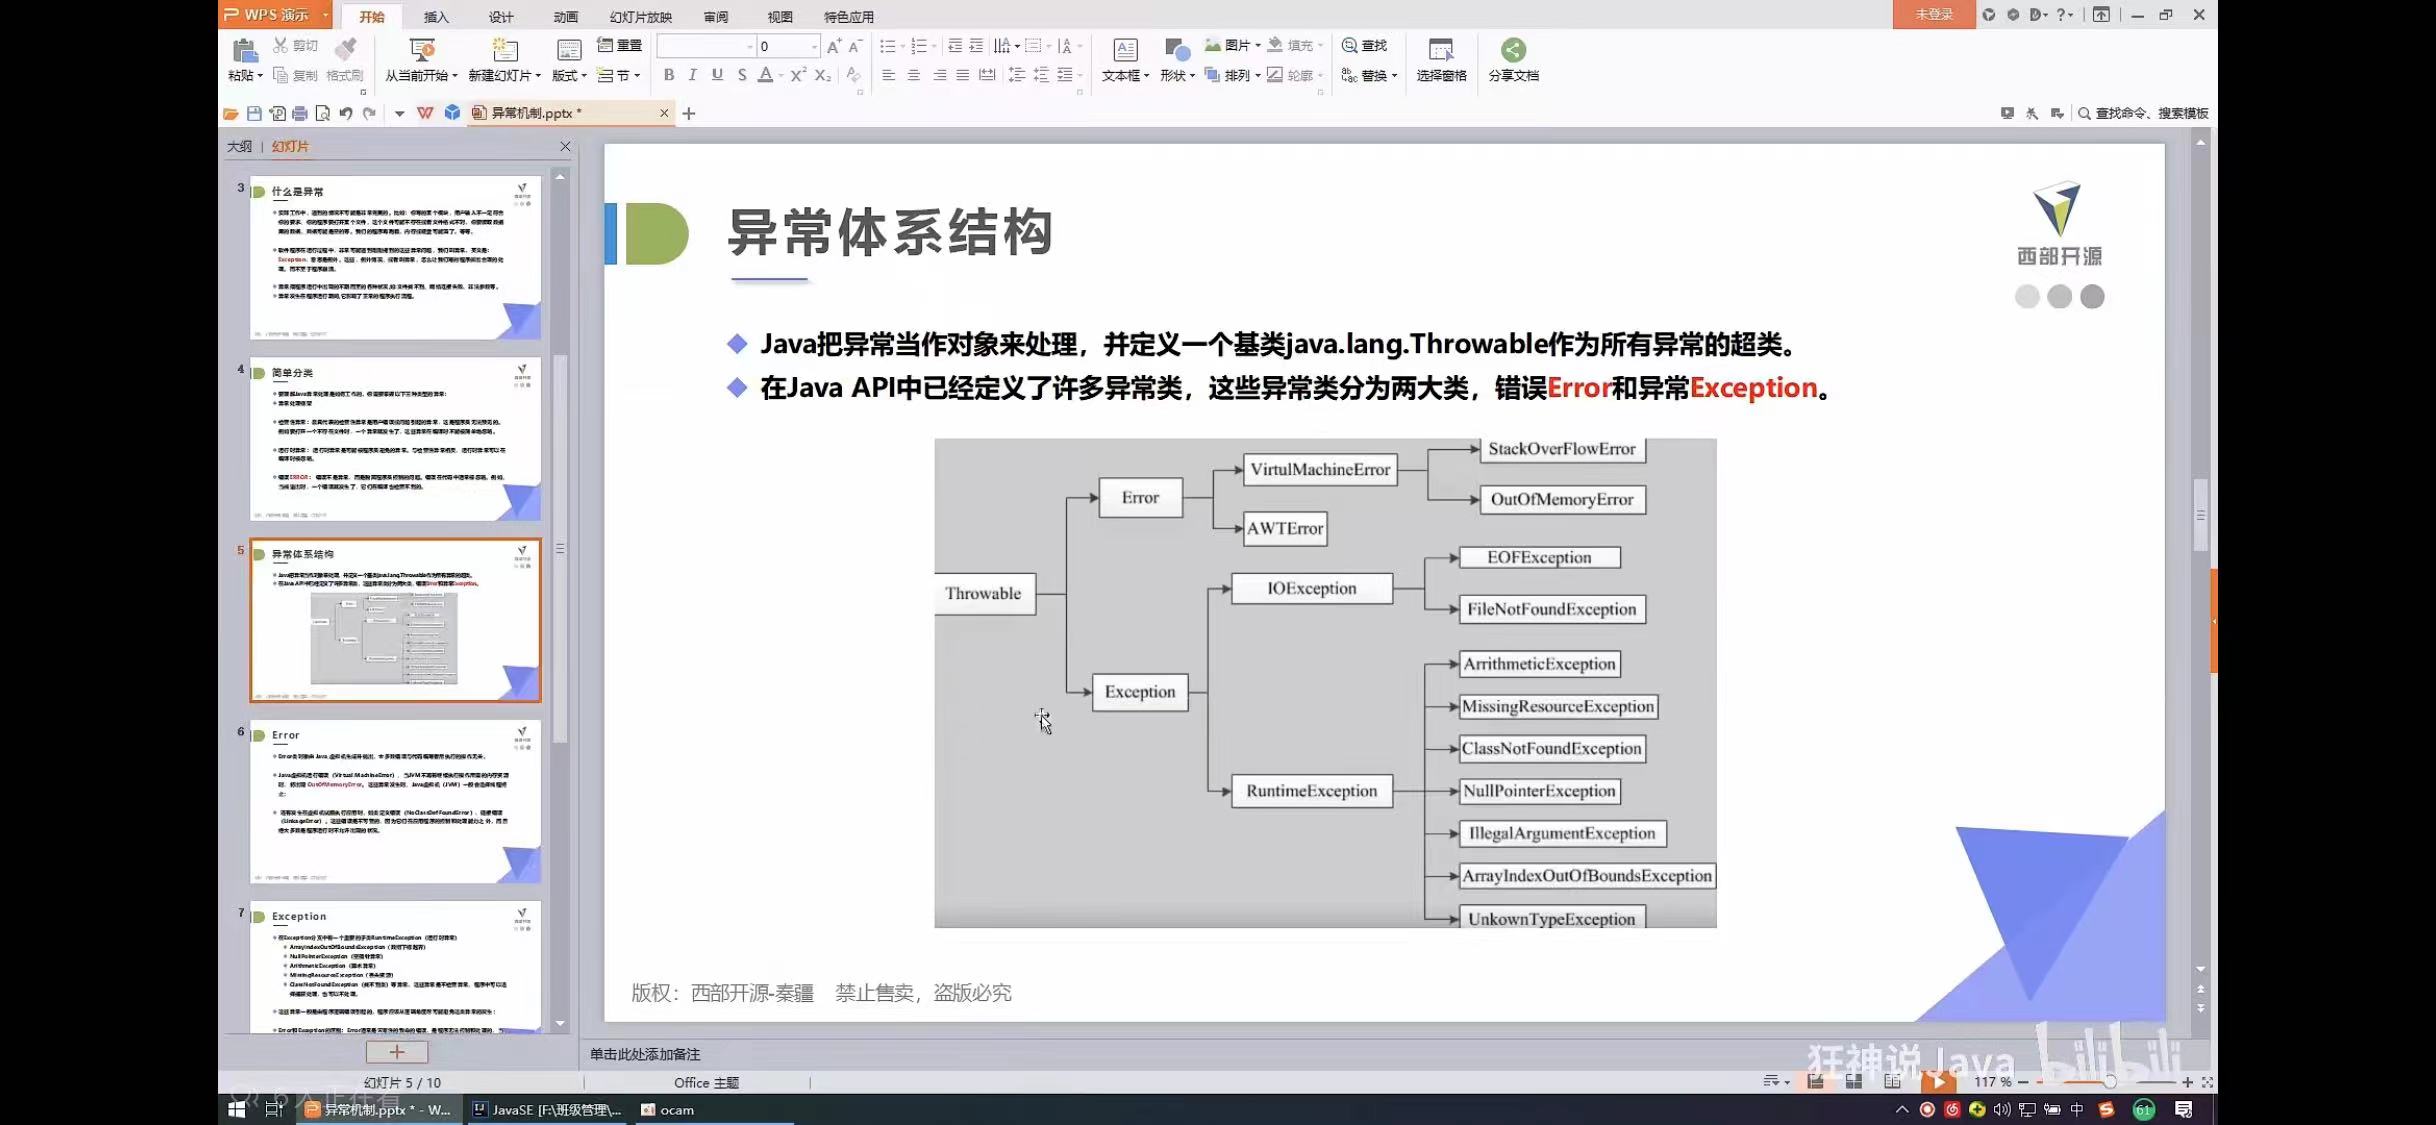Toggle bold formatting

point(668,75)
